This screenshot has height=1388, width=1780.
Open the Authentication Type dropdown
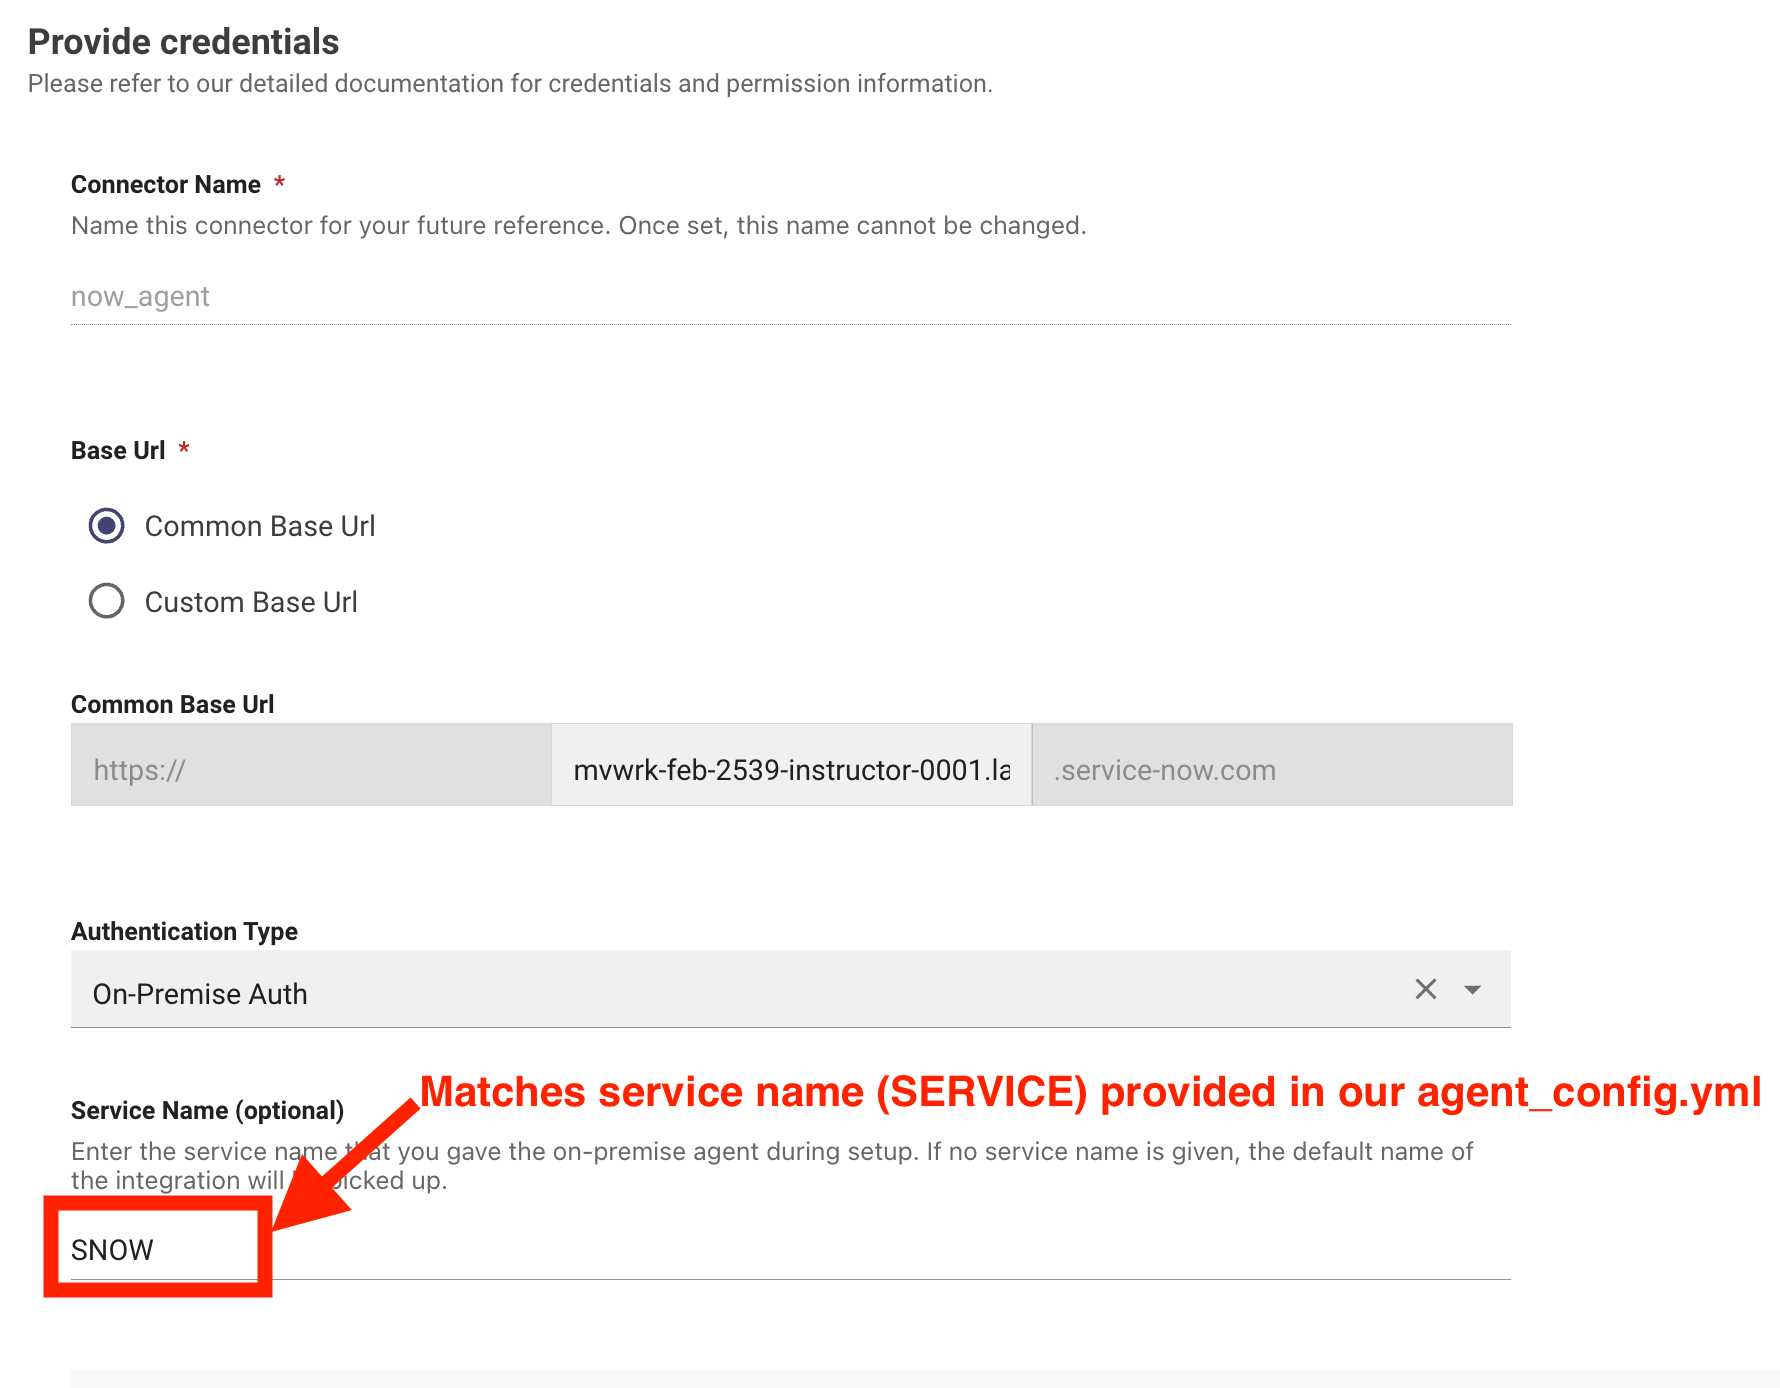tap(1472, 990)
